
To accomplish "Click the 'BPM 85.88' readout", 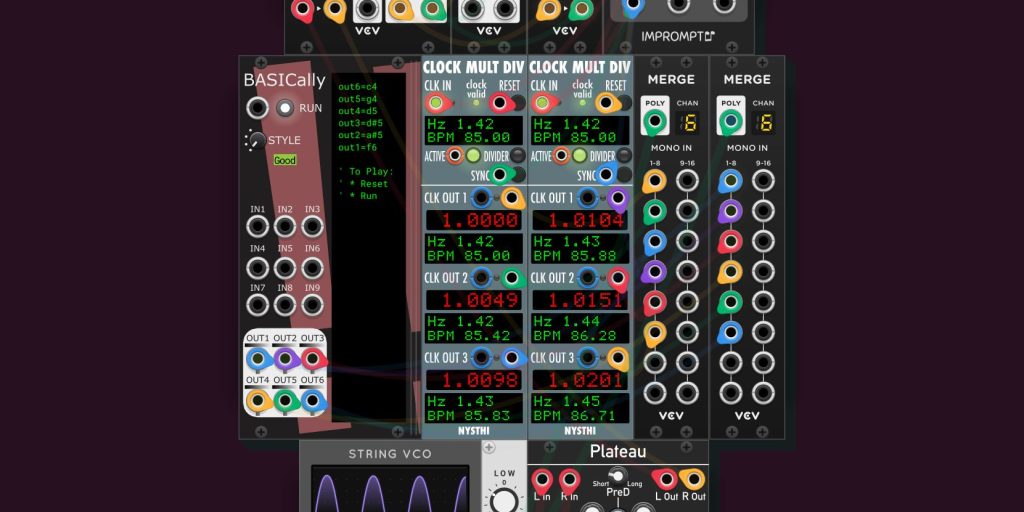I will [575, 255].
